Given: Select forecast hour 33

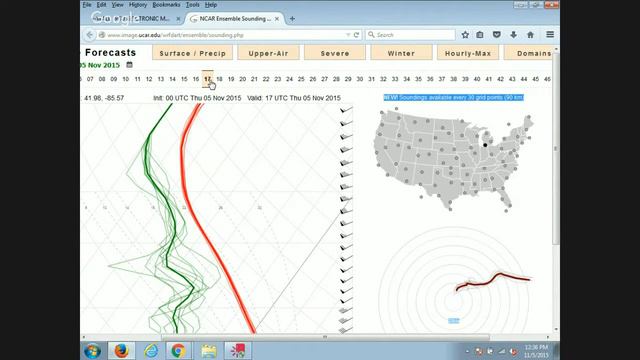Looking at the screenshot, I should 395,79.
